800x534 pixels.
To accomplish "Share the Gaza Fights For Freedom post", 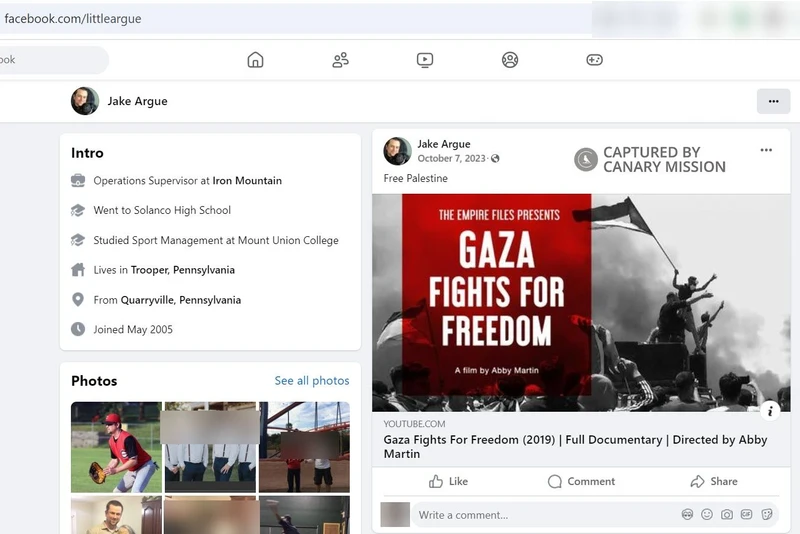I will [x=713, y=481].
